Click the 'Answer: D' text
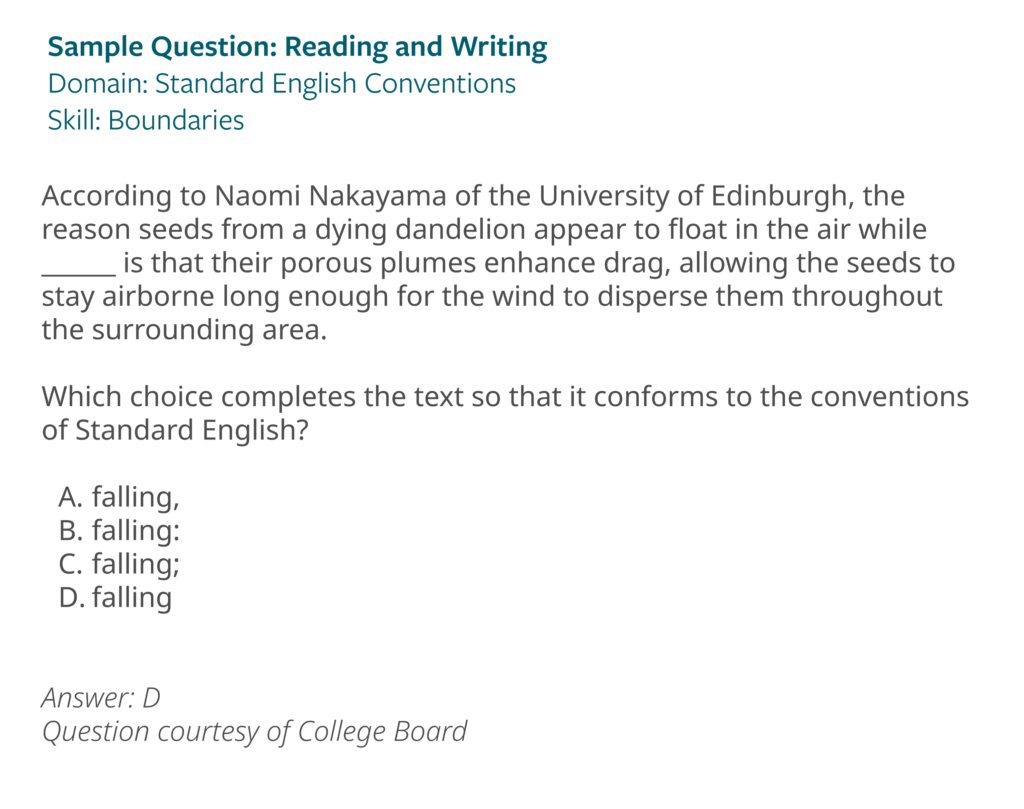The image size is (1024, 809). [x=101, y=698]
